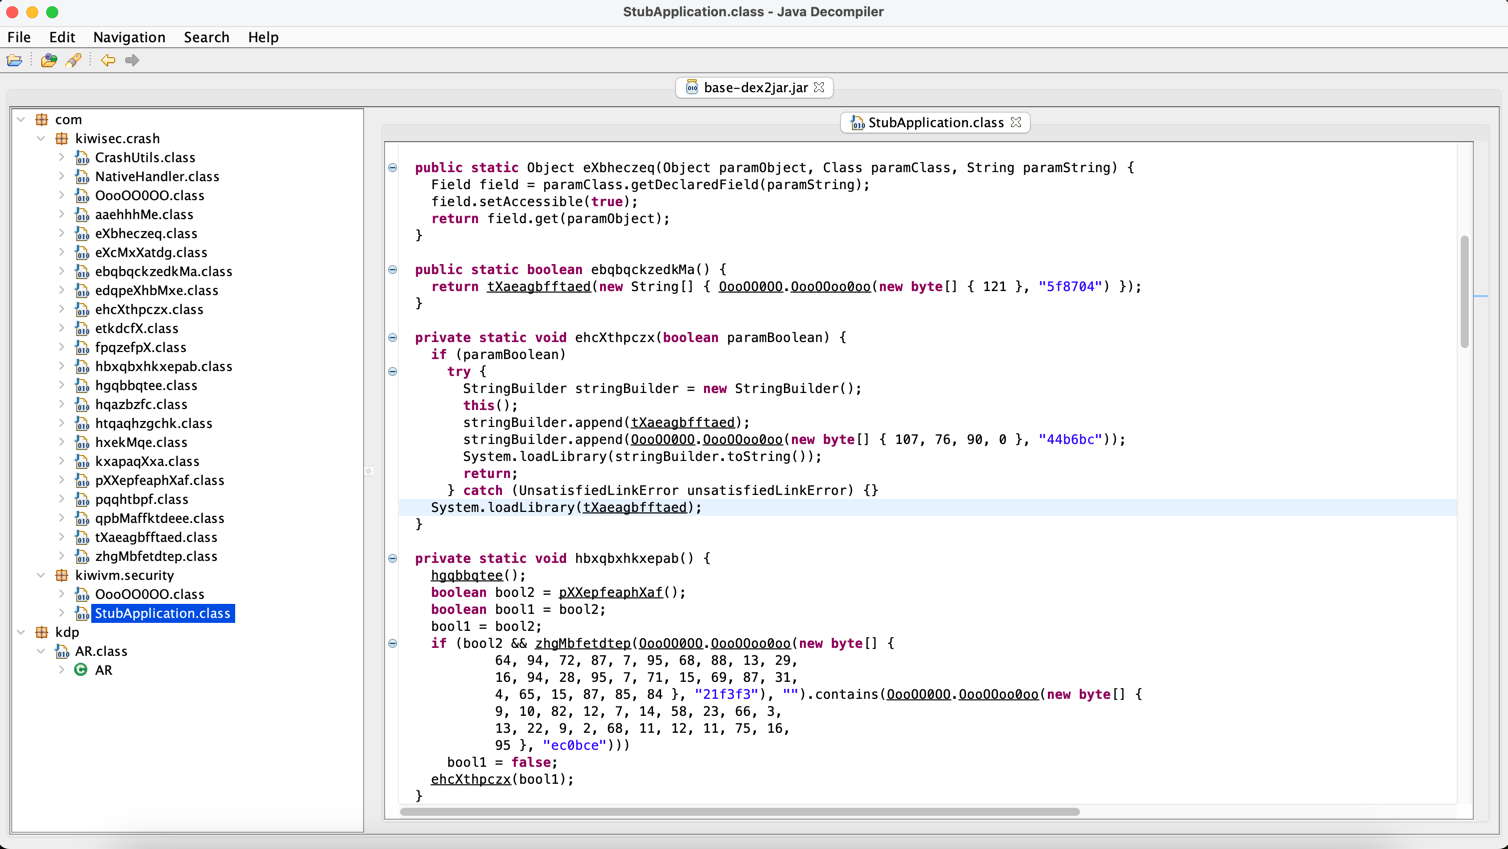Image resolution: width=1508 pixels, height=849 pixels.
Task: Collapse the com package node
Action: (21, 119)
